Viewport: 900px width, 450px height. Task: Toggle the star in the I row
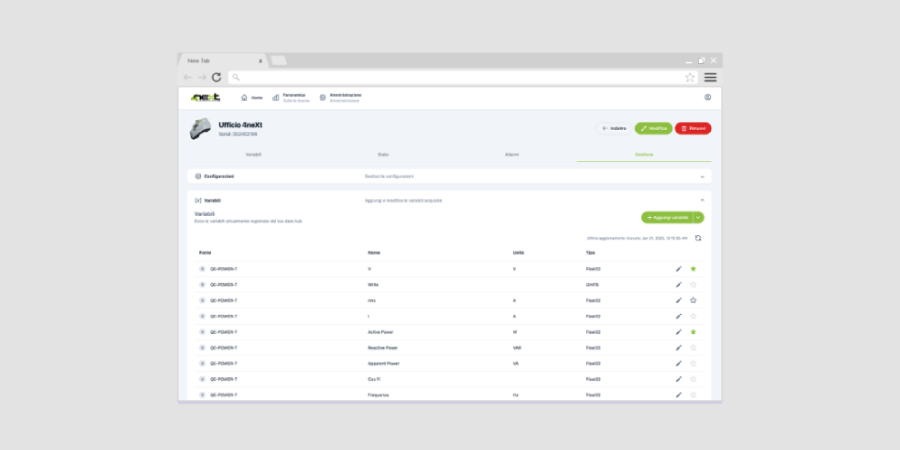pos(693,316)
